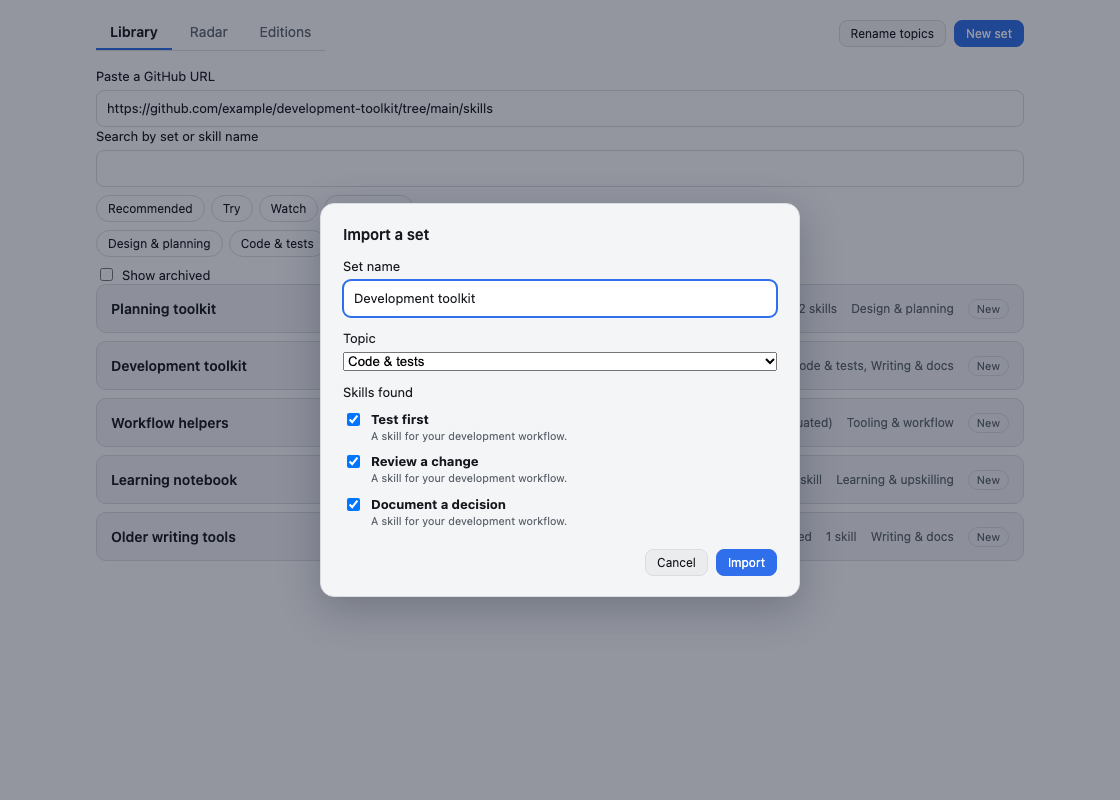This screenshot has height=800, width=1120.
Task: Click the New badge on Planning toolkit
Action: (x=988, y=309)
